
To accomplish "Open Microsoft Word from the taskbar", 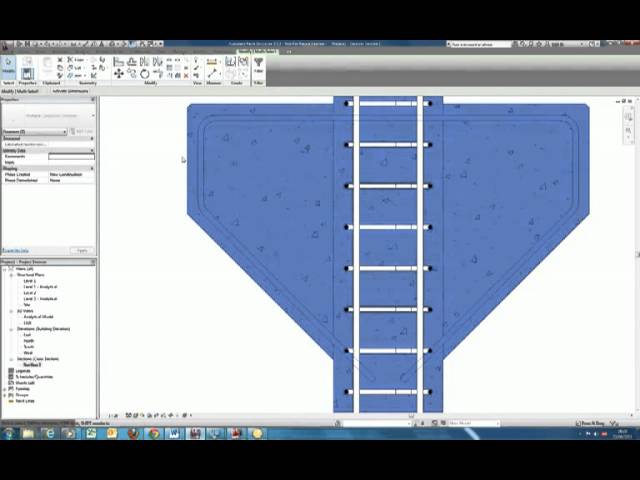I will pyautogui.click(x=174, y=433).
